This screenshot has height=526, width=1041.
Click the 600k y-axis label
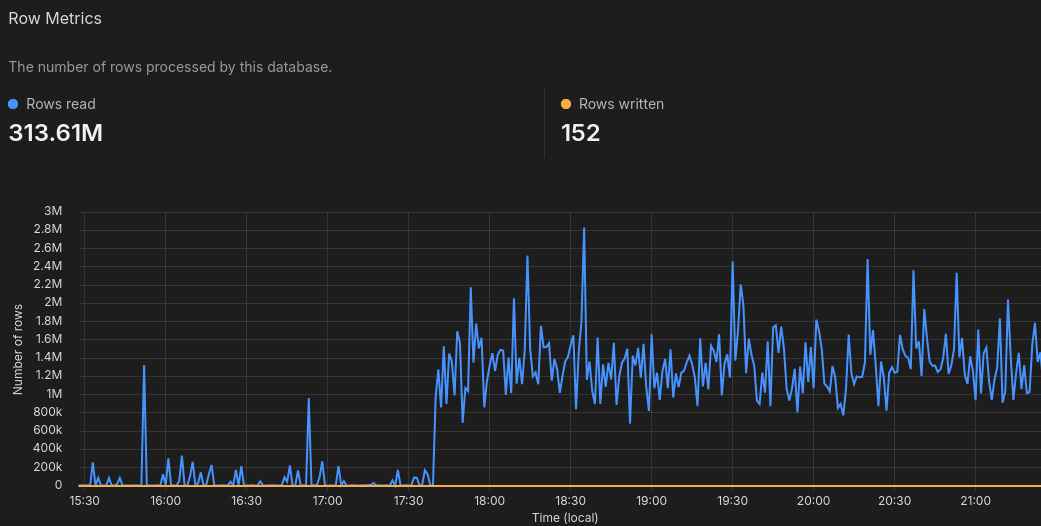coord(48,430)
